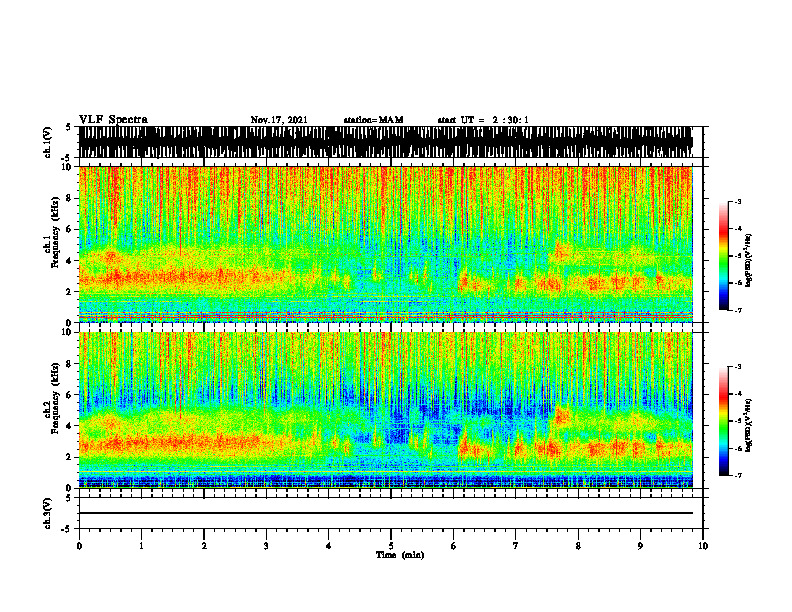
Task: Click the "ch.1(V)" waveform axis label
Action: pos(48,142)
